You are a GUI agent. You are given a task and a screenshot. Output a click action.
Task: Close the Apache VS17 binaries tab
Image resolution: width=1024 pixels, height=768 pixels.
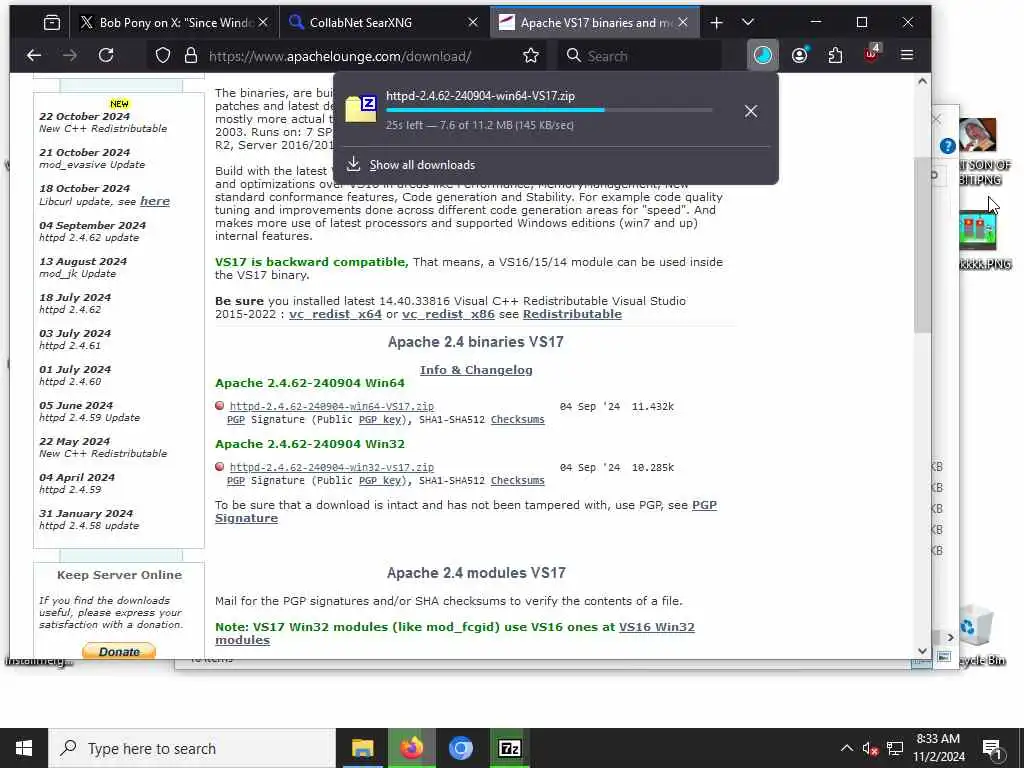(683, 23)
